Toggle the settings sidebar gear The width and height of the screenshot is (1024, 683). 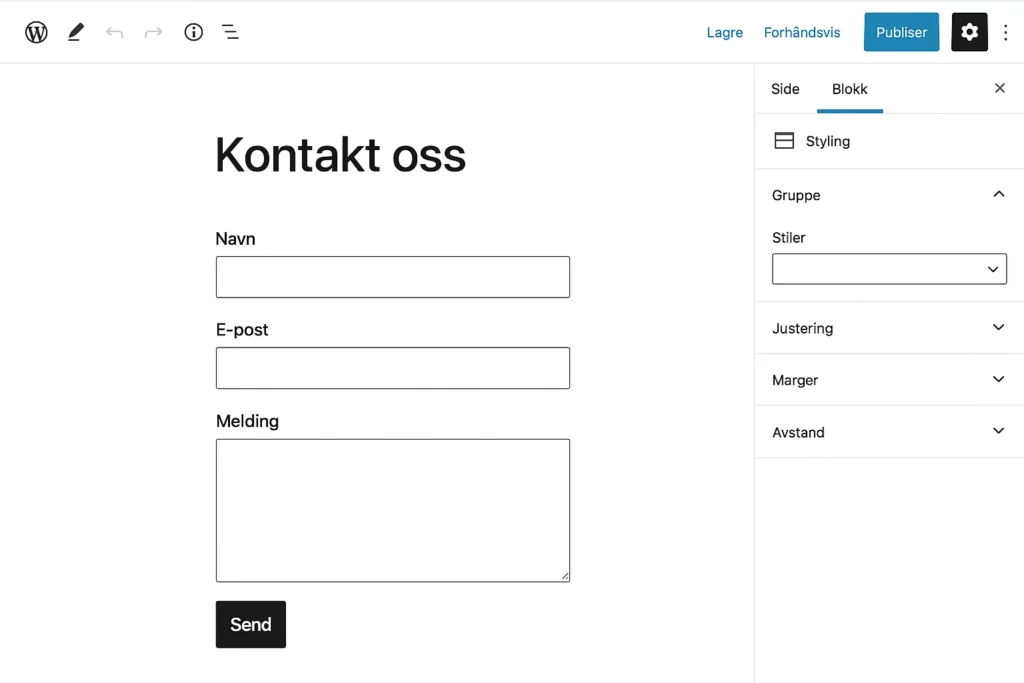pyautogui.click(x=969, y=31)
